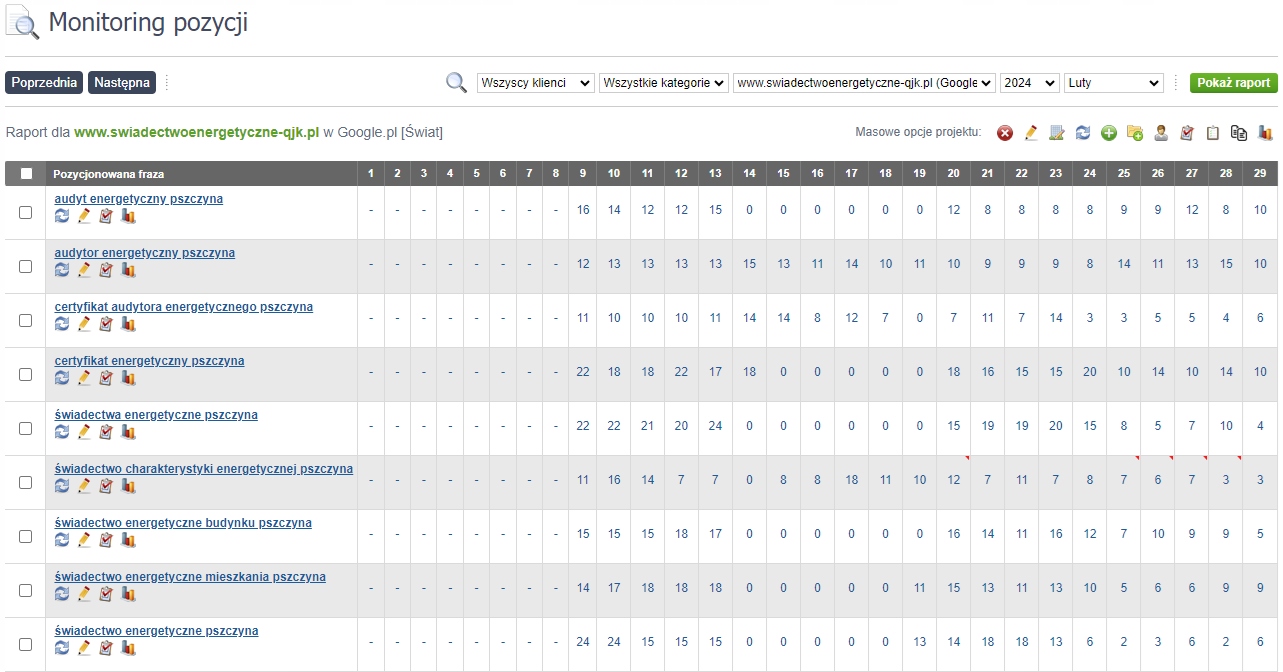Edit the 'certyfikat energetyczny pszczyna' phrase with pencil icon

pyautogui.click(x=85, y=378)
